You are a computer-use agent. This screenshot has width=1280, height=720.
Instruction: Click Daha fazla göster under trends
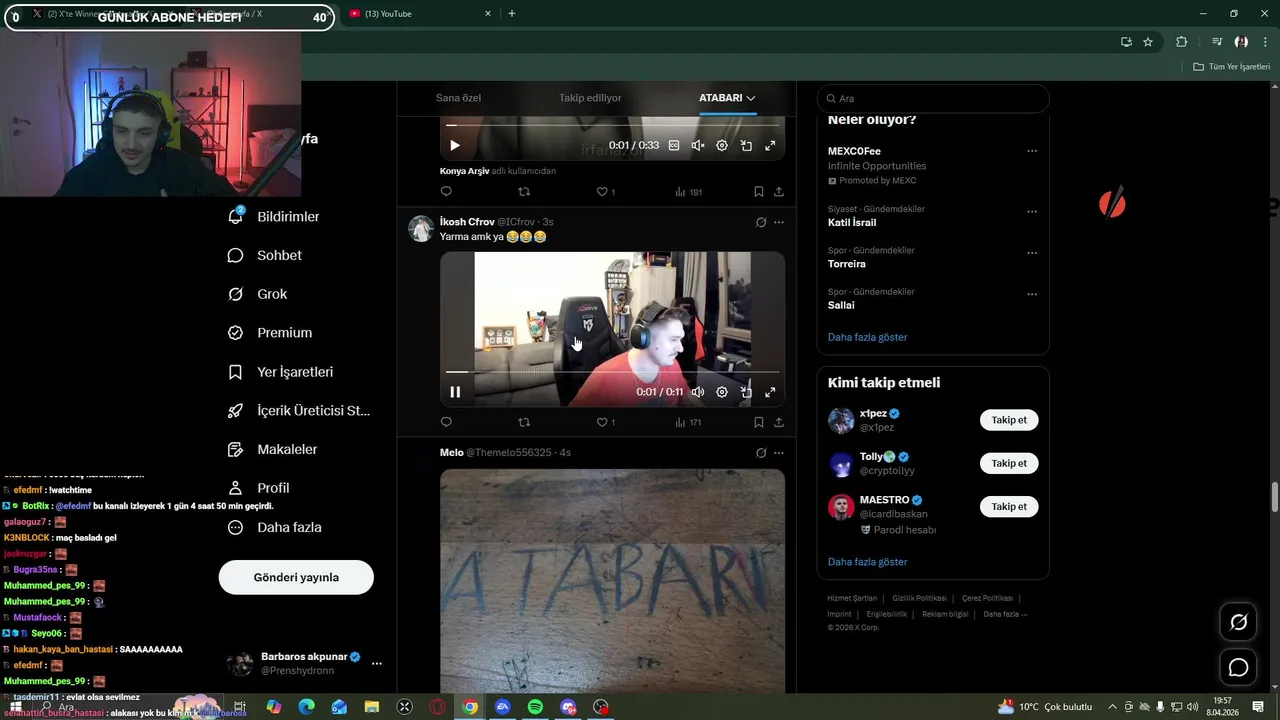(x=867, y=337)
